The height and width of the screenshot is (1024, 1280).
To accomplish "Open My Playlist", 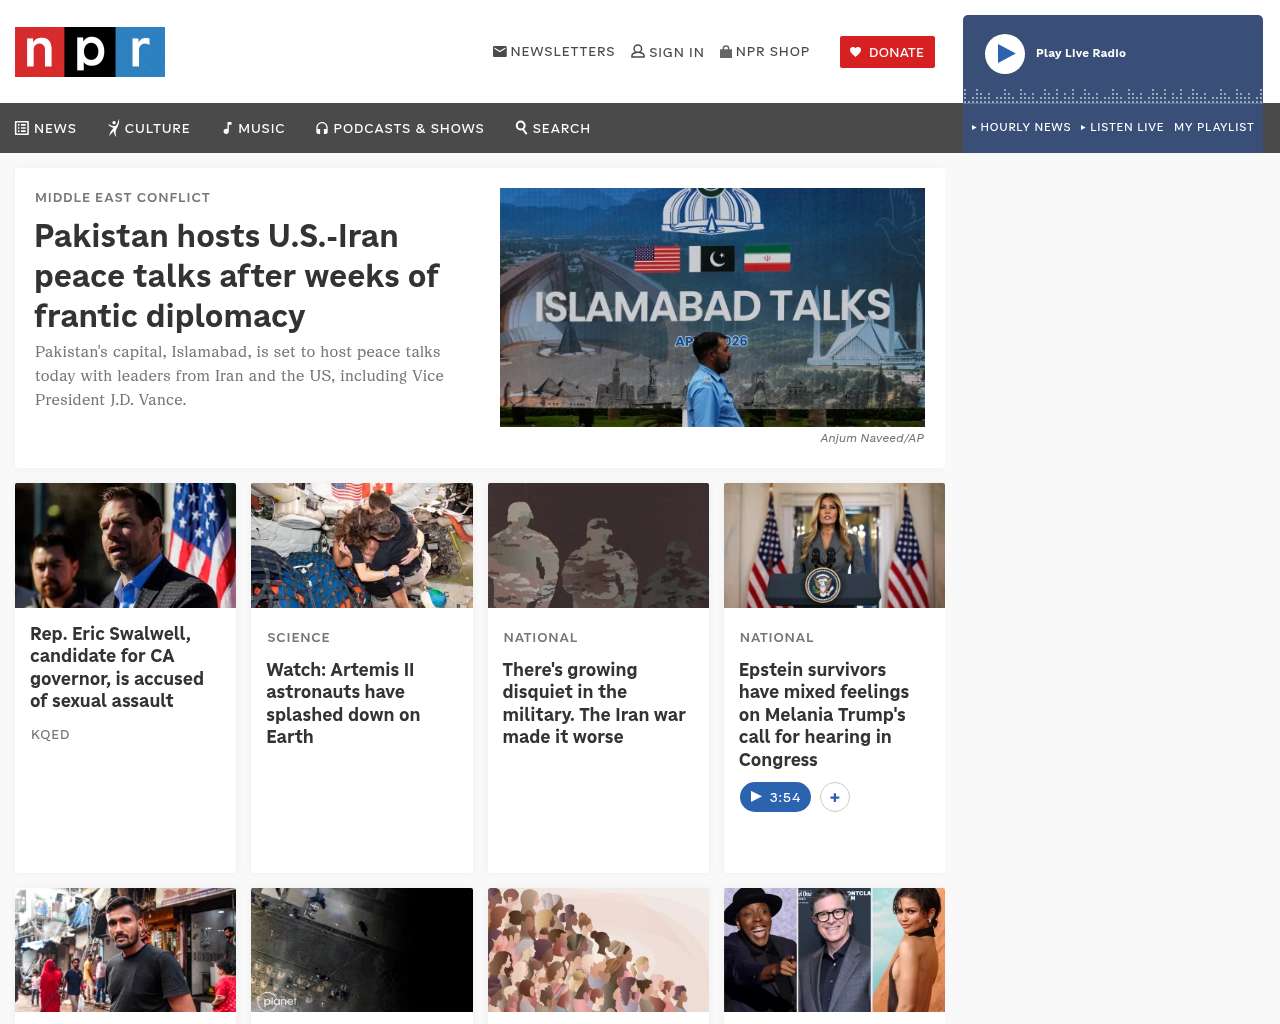I will coord(1213,127).
